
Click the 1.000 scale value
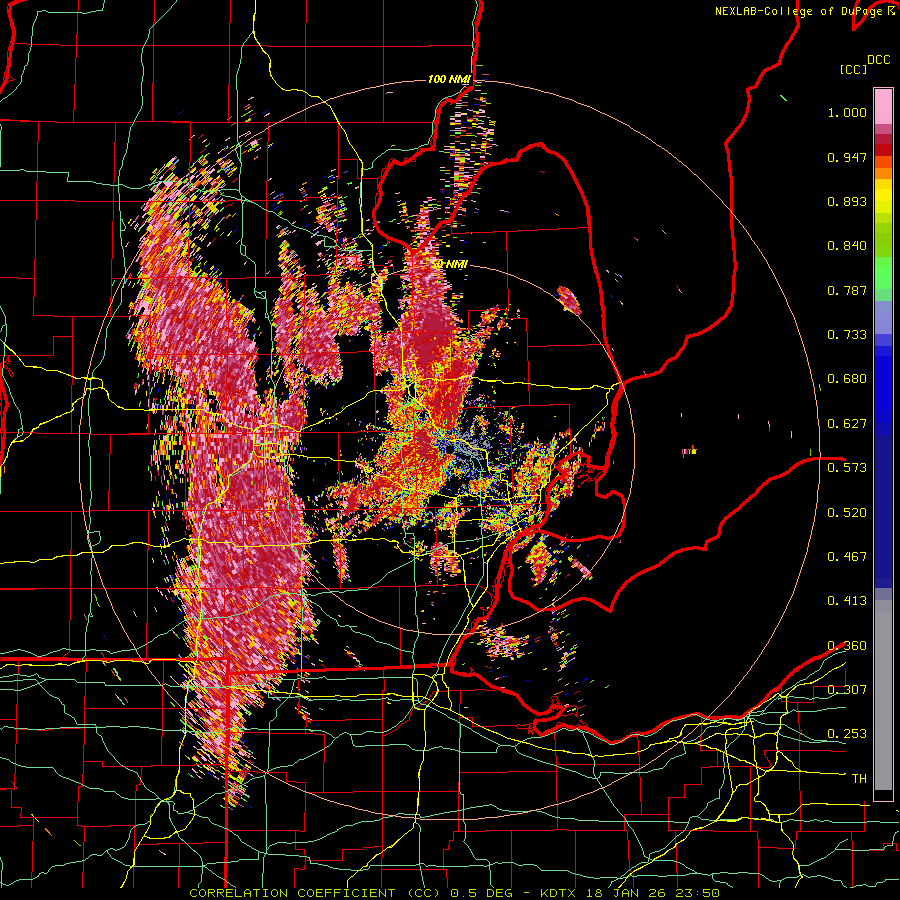[847, 112]
